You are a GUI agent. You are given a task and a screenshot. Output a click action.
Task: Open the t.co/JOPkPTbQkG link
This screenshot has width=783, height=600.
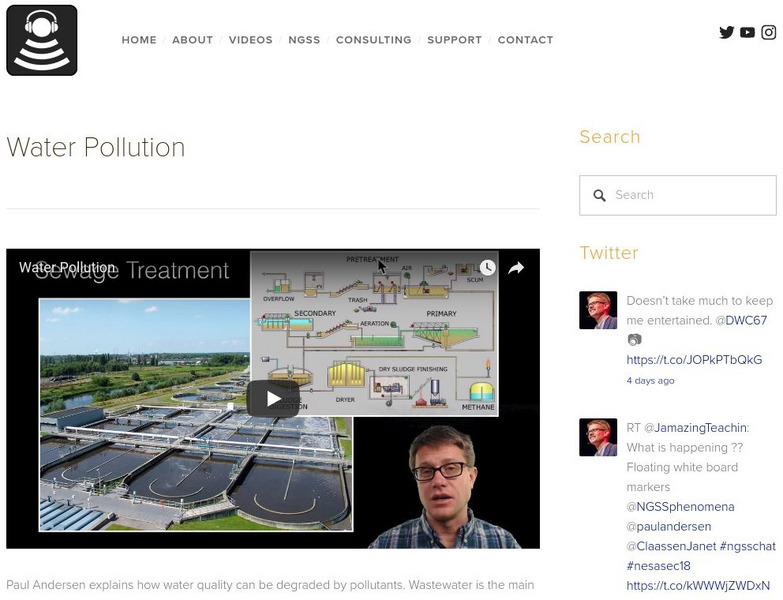[x=694, y=360]
